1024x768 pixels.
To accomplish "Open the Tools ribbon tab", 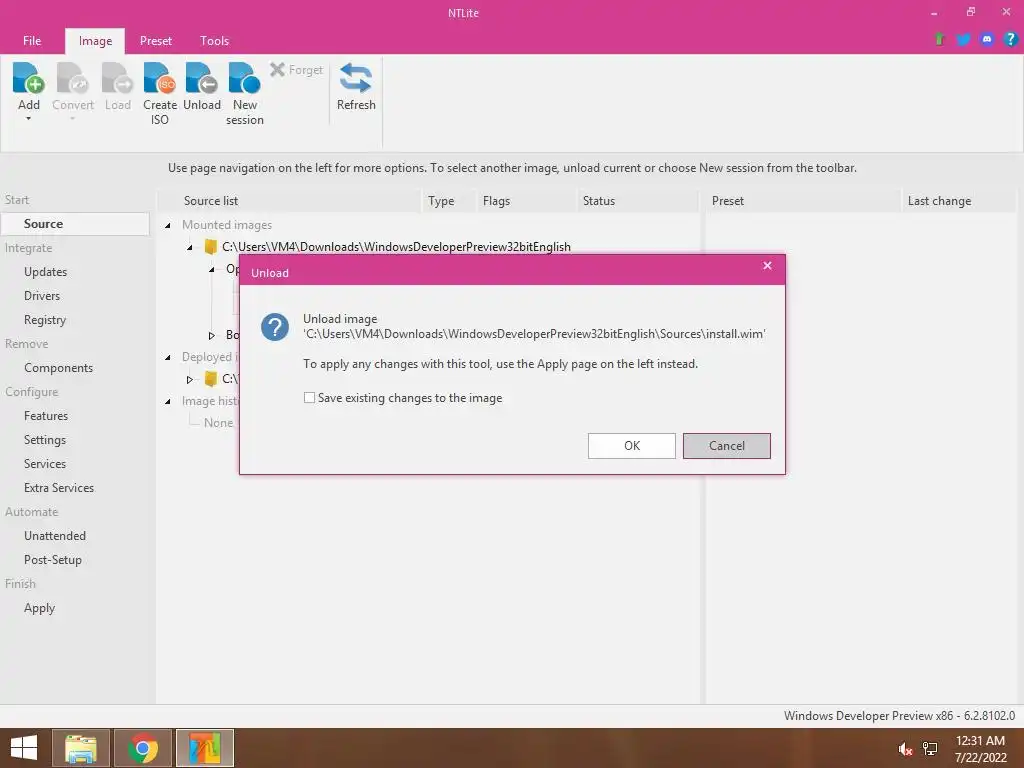I will coord(214,40).
